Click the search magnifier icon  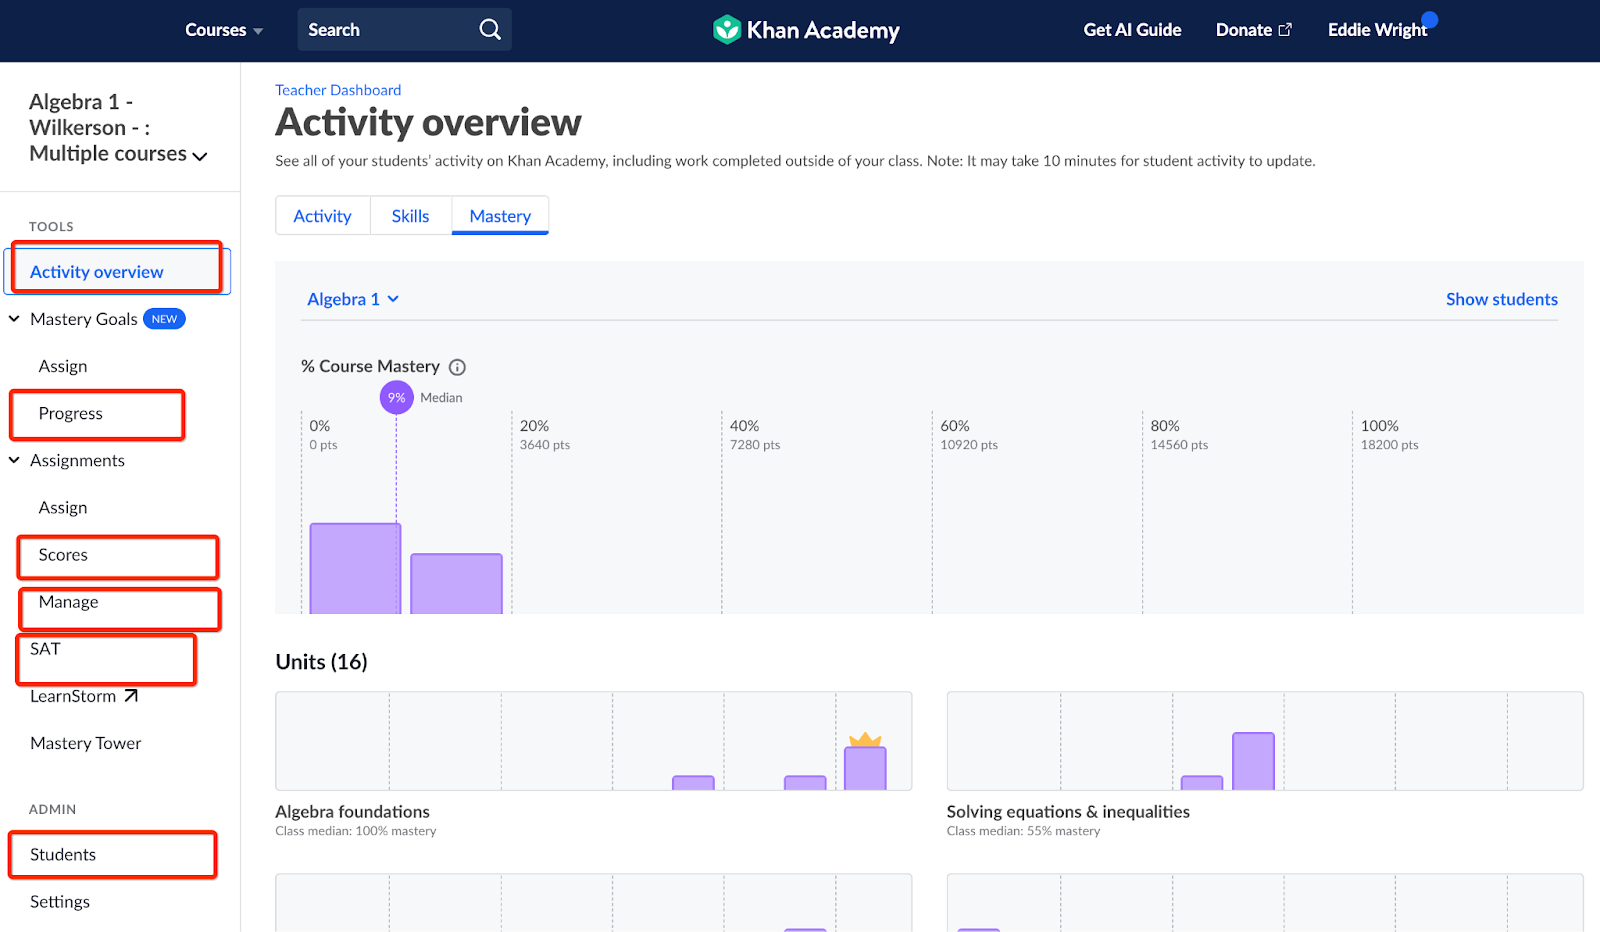pyautogui.click(x=490, y=30)
